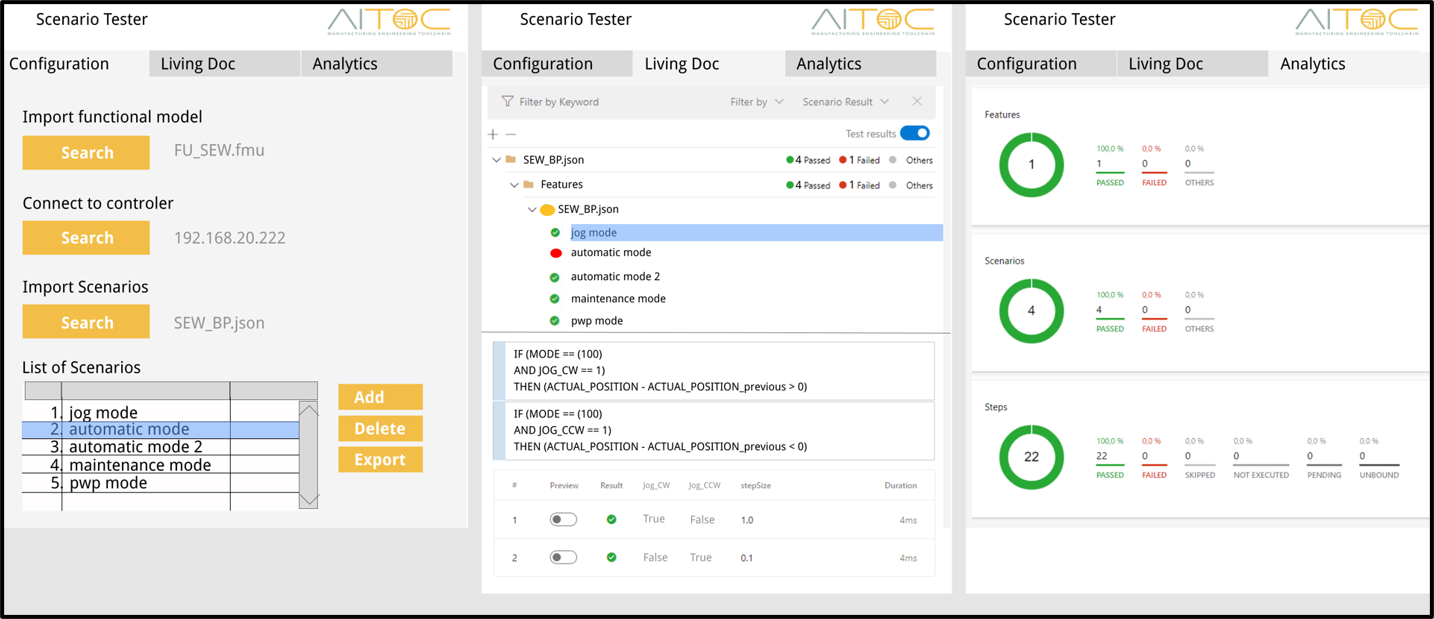Click Search under Import functional model
The height and width of the screenshot is (619, 1434).
86,153
